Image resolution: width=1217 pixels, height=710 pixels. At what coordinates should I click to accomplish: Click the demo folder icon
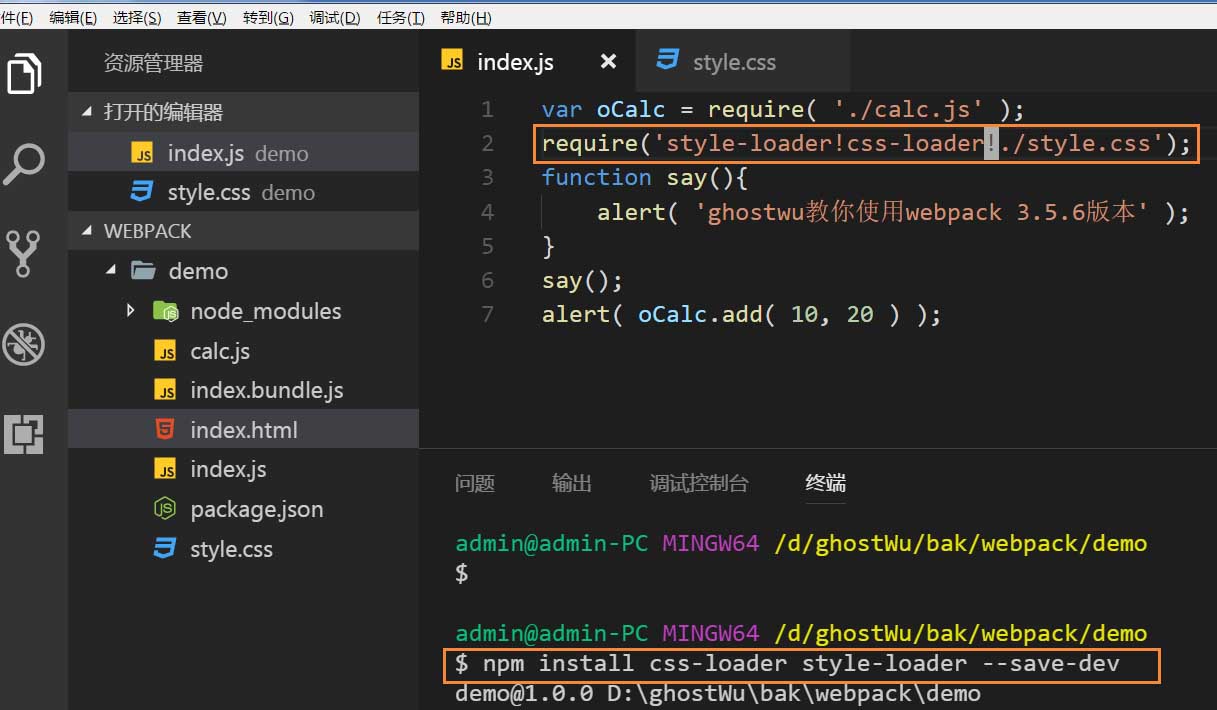143,271
